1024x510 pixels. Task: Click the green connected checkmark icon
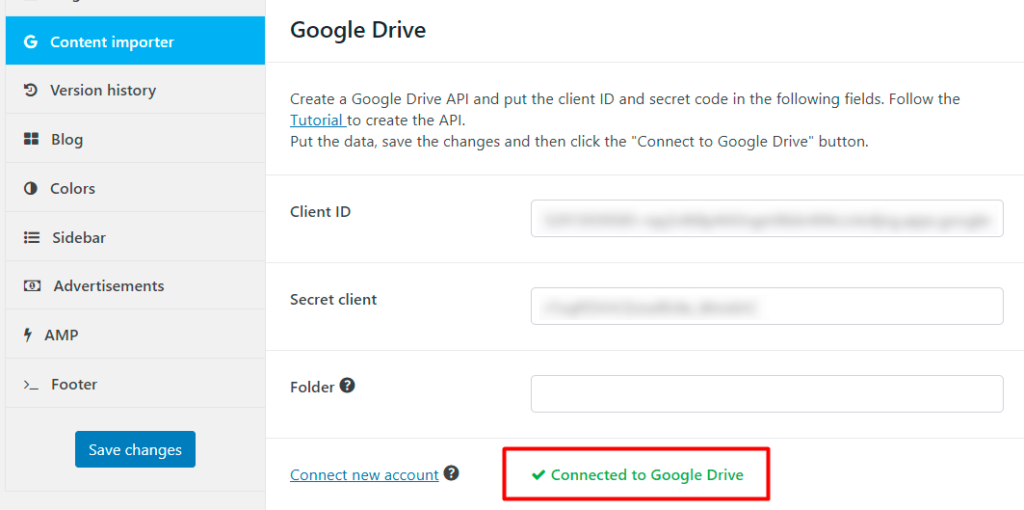point(539,475)
